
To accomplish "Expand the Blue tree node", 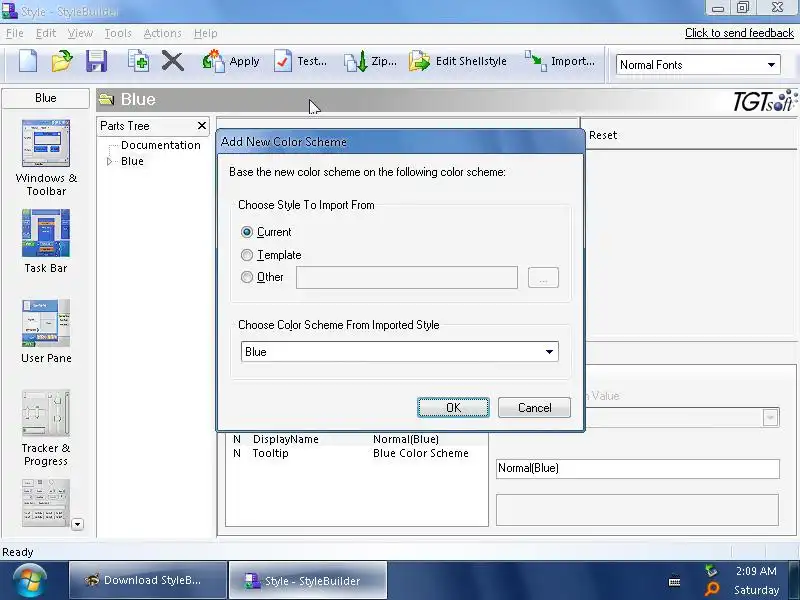I will [109, 161].
